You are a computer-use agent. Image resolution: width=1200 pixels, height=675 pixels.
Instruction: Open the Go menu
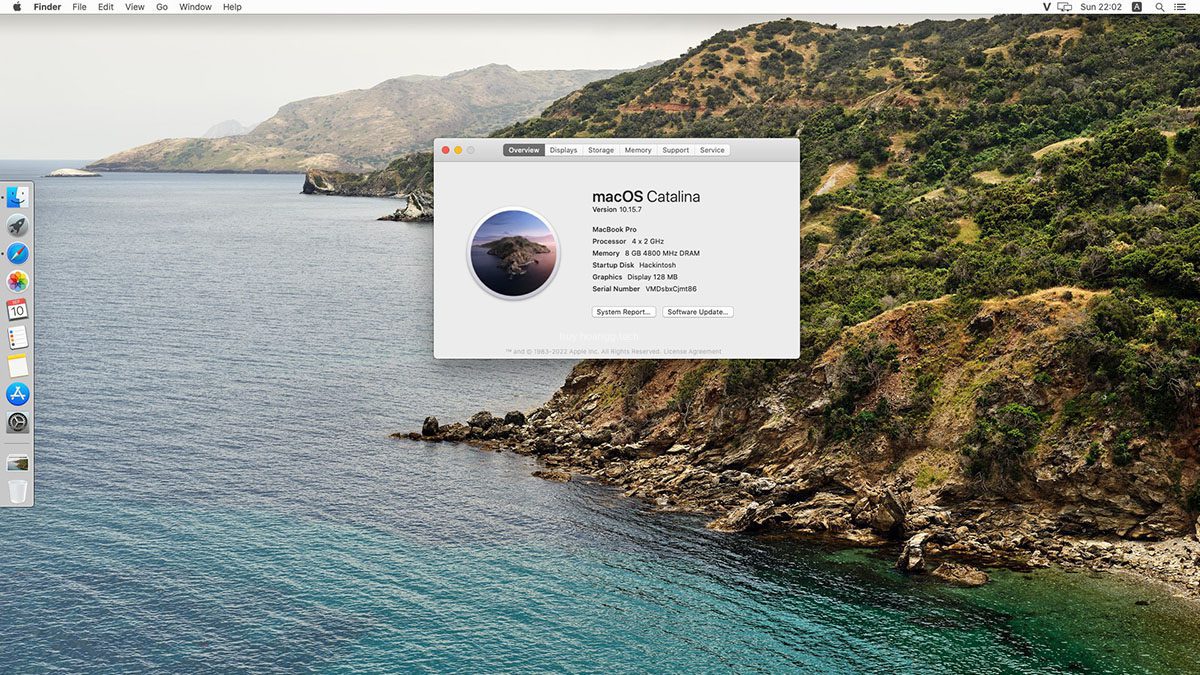pyautogui.click(x=162, y=7)
